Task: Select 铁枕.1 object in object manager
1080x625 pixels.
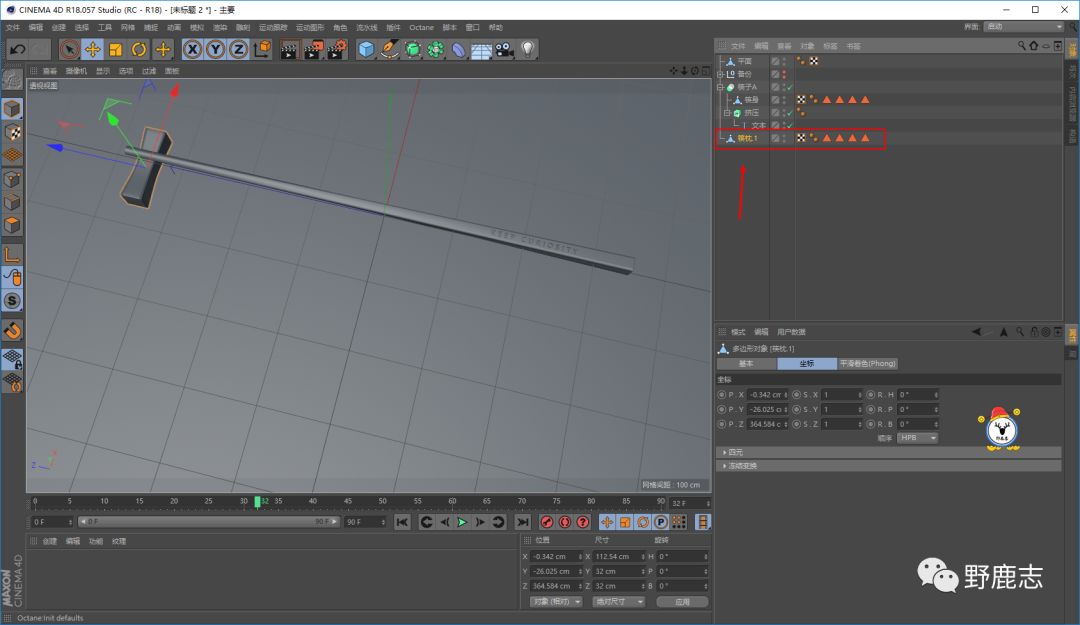Action: pyautogui.click(x=748, y=138)
